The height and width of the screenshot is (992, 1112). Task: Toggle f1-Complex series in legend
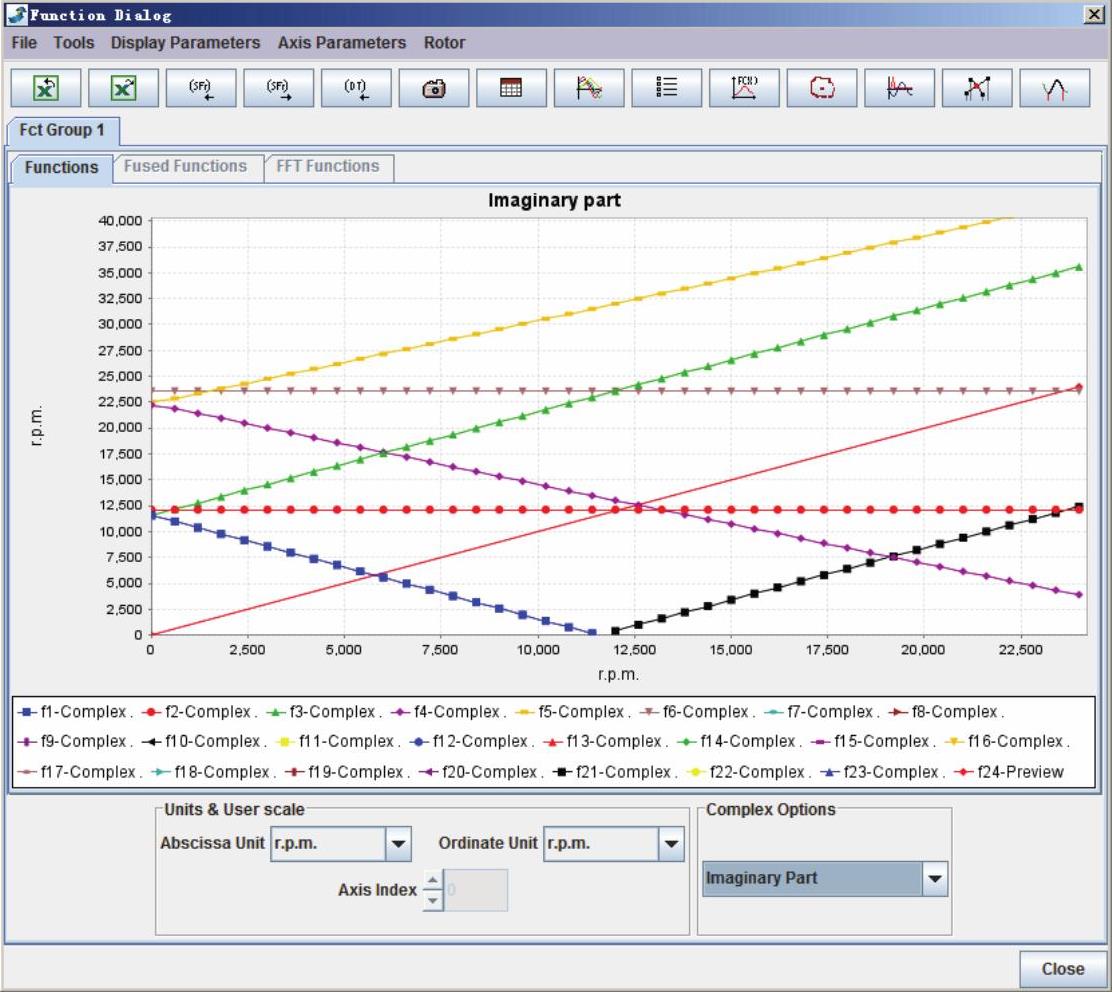pyautogui.click(x=75, y=712)
